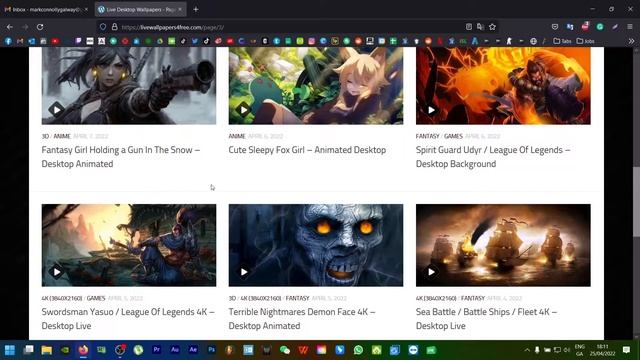Go back to the previous page
This screenshot has height=360, width=640.
[x=10, y=27]
